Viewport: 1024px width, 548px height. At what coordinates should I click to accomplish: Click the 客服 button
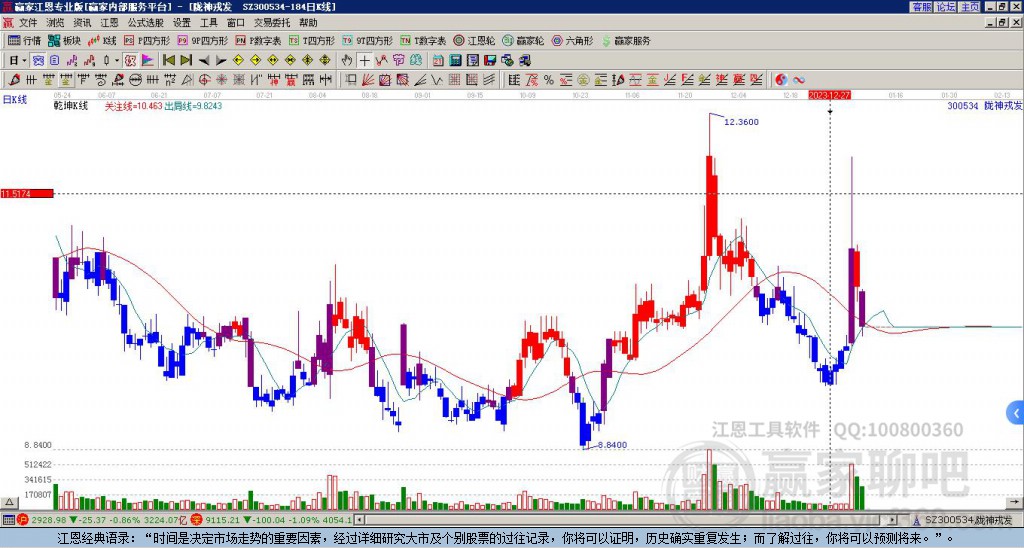(921, 6)
